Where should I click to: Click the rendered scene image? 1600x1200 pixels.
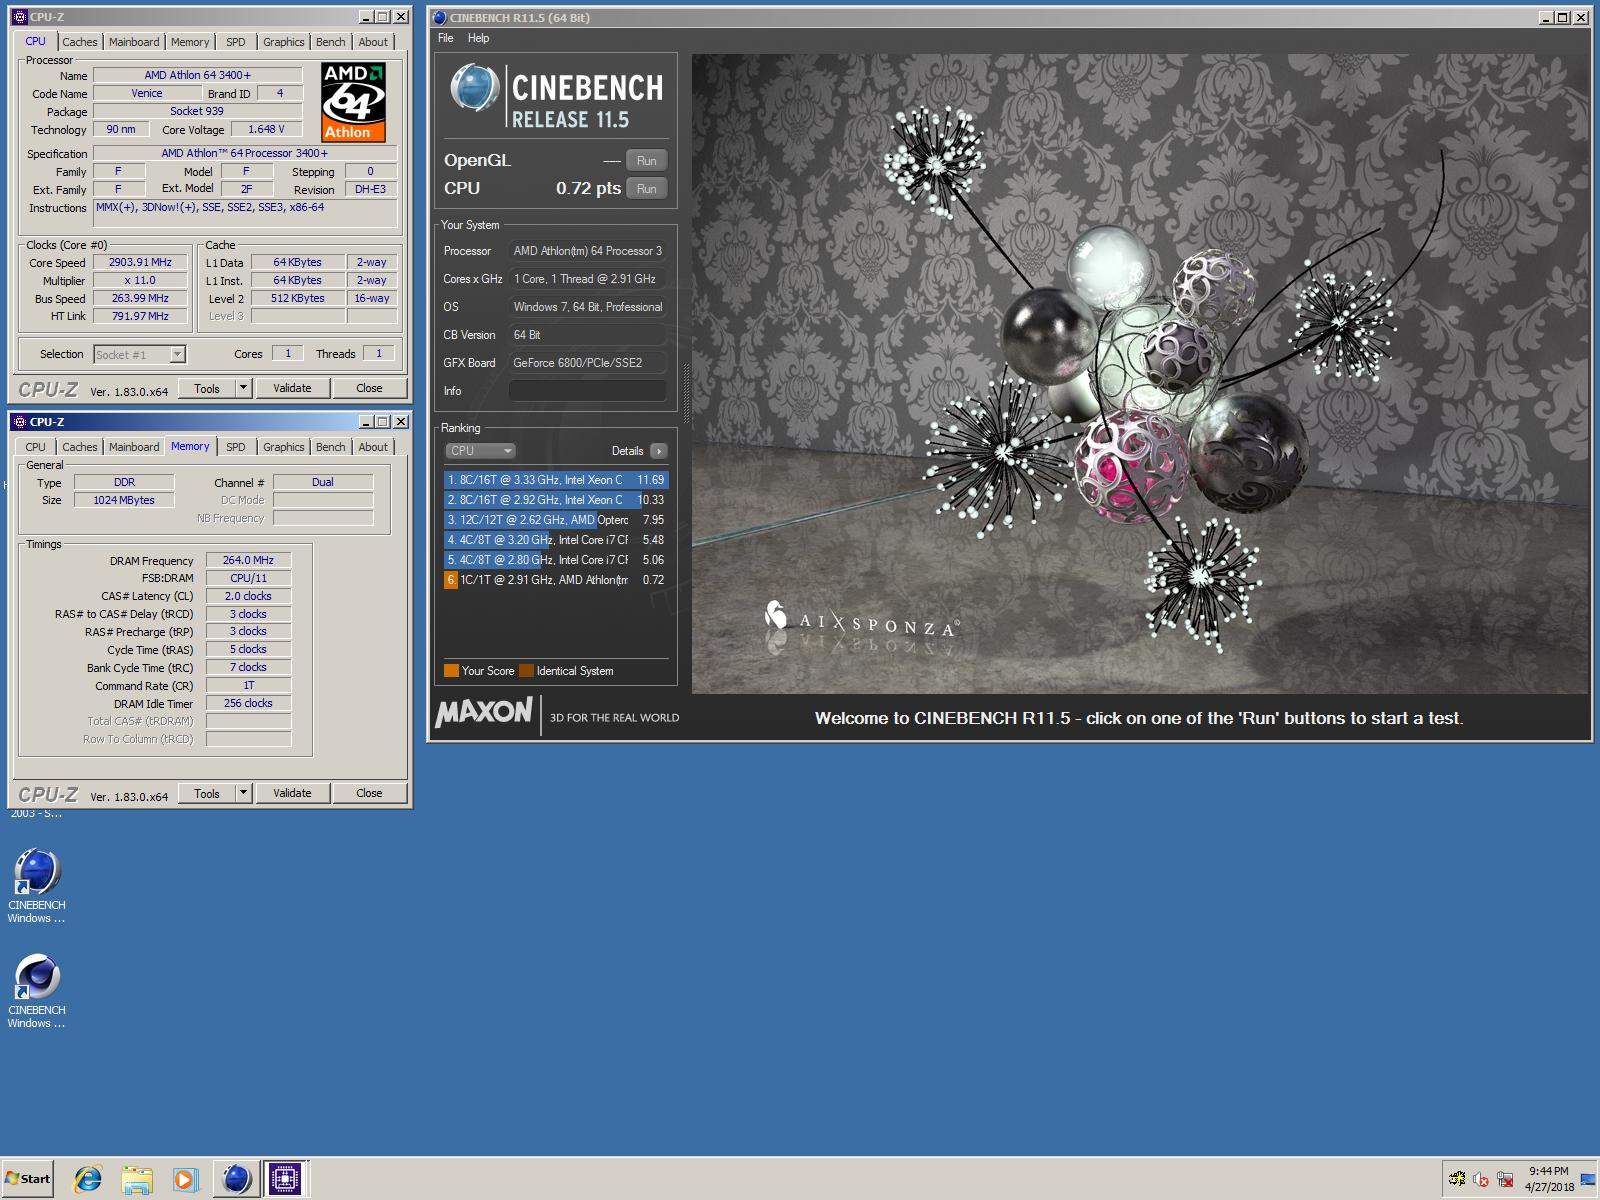1140,374
